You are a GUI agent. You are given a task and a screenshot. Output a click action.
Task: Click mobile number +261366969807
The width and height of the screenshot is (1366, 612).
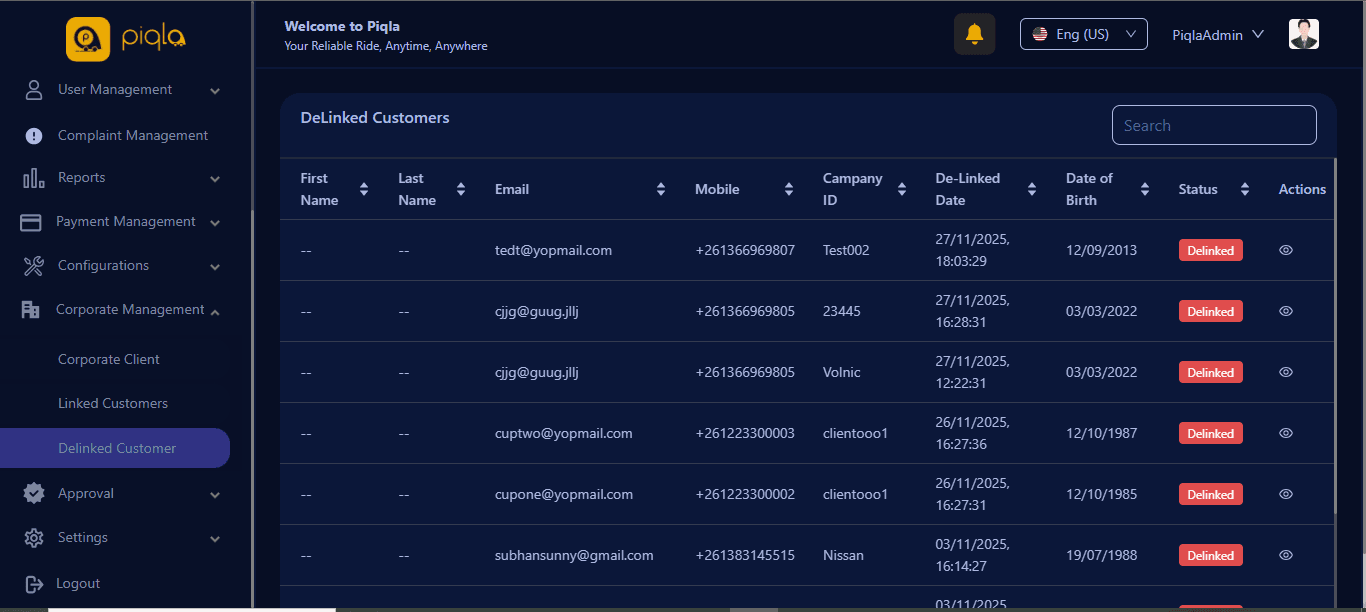click(745, 250)
